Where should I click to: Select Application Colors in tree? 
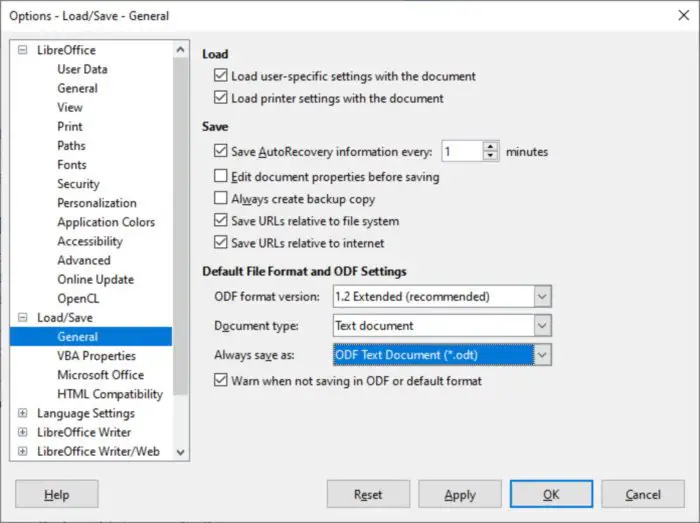coord(106,222)
